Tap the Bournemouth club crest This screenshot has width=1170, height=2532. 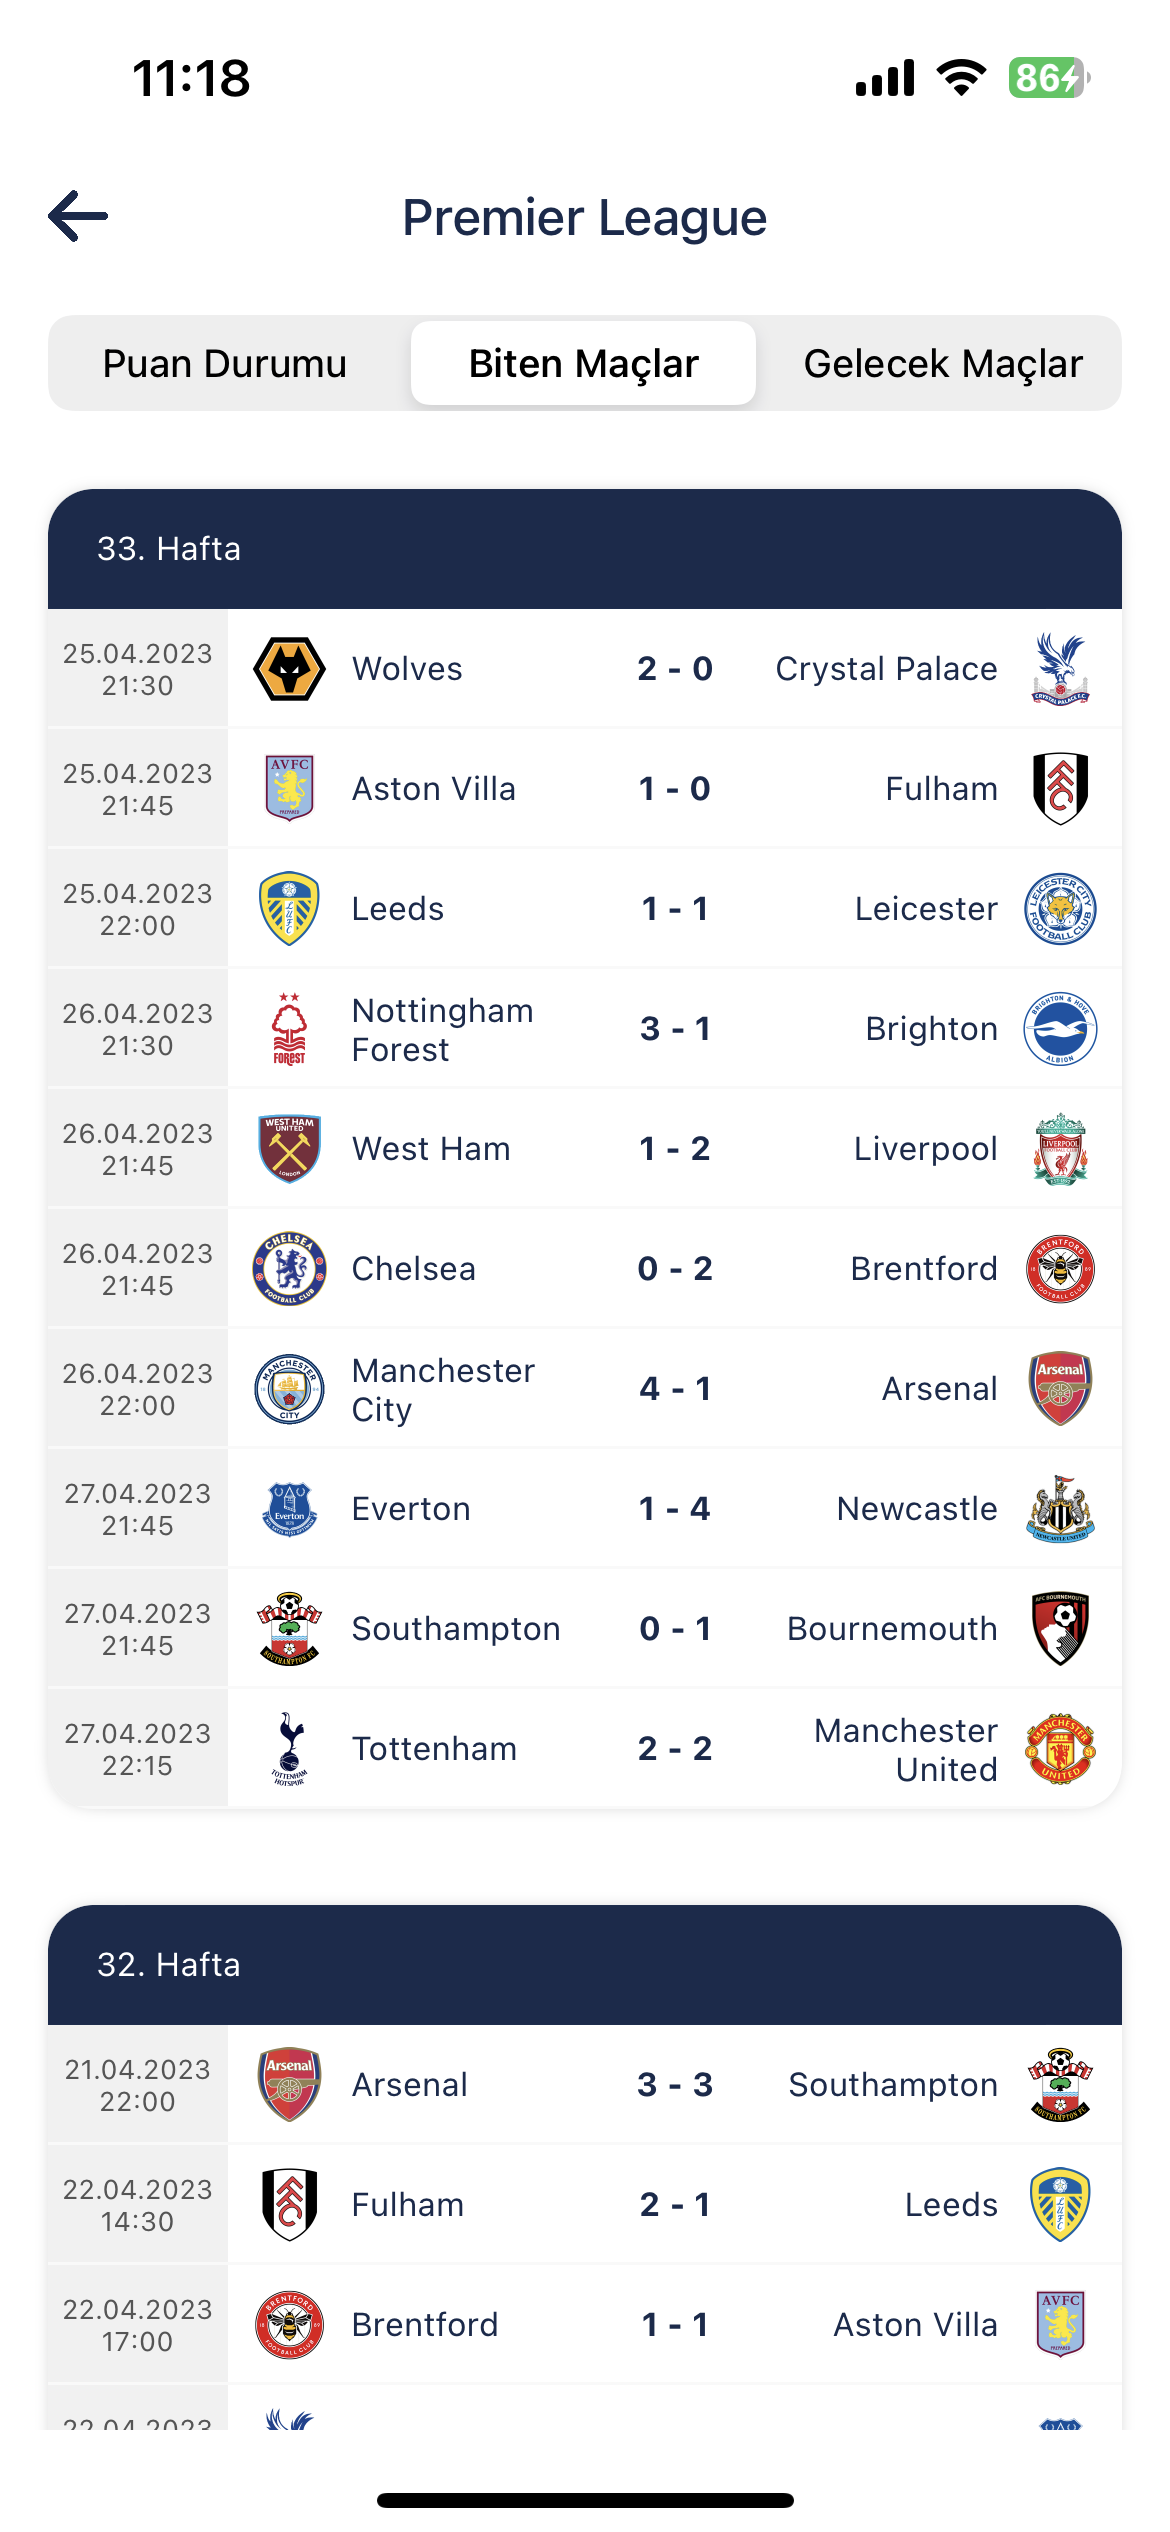pos(1060,1628)
